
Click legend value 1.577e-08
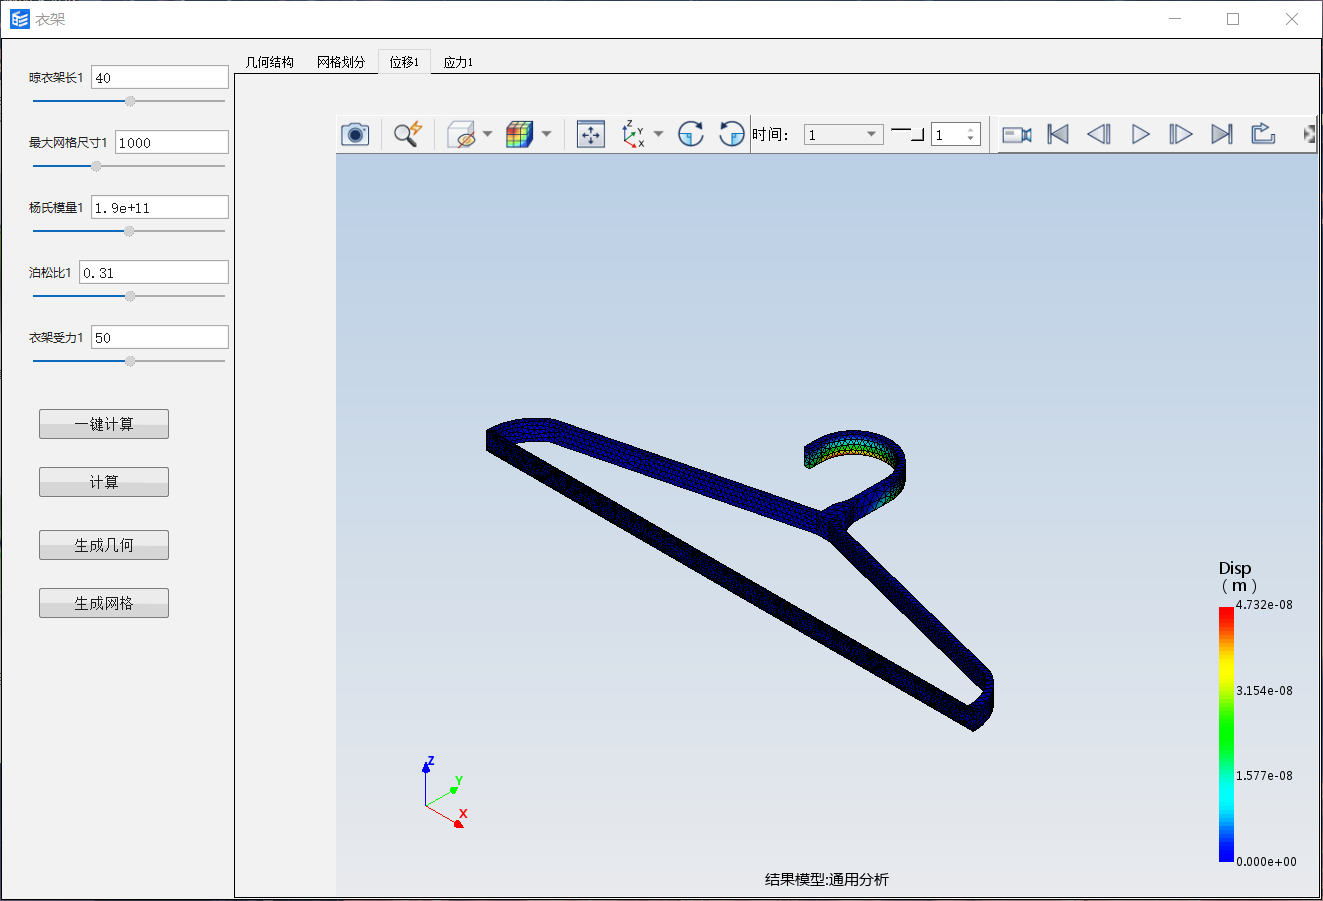tap(1264, 775)
